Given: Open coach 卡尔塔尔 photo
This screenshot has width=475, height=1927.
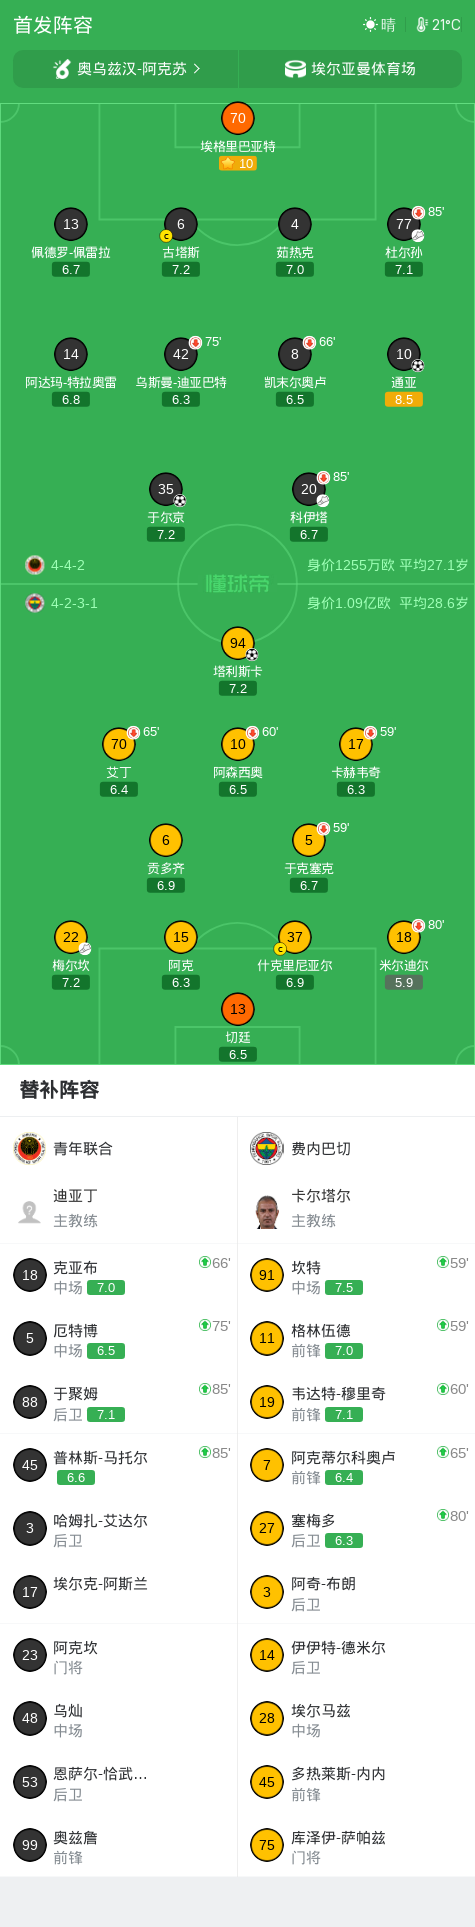Looking at the screenshot, I should 267,1210.
